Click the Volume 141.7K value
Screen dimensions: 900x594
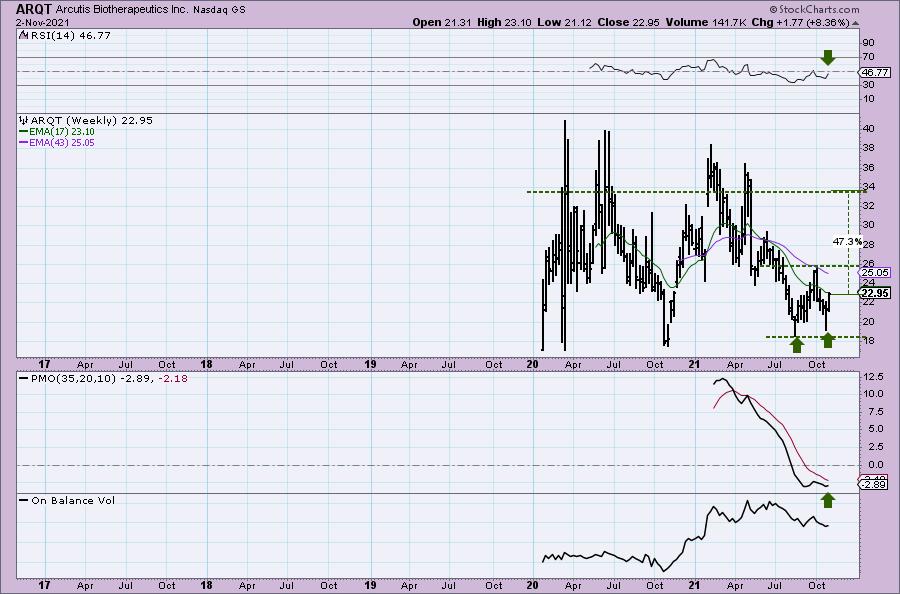[x=706, y=22]
